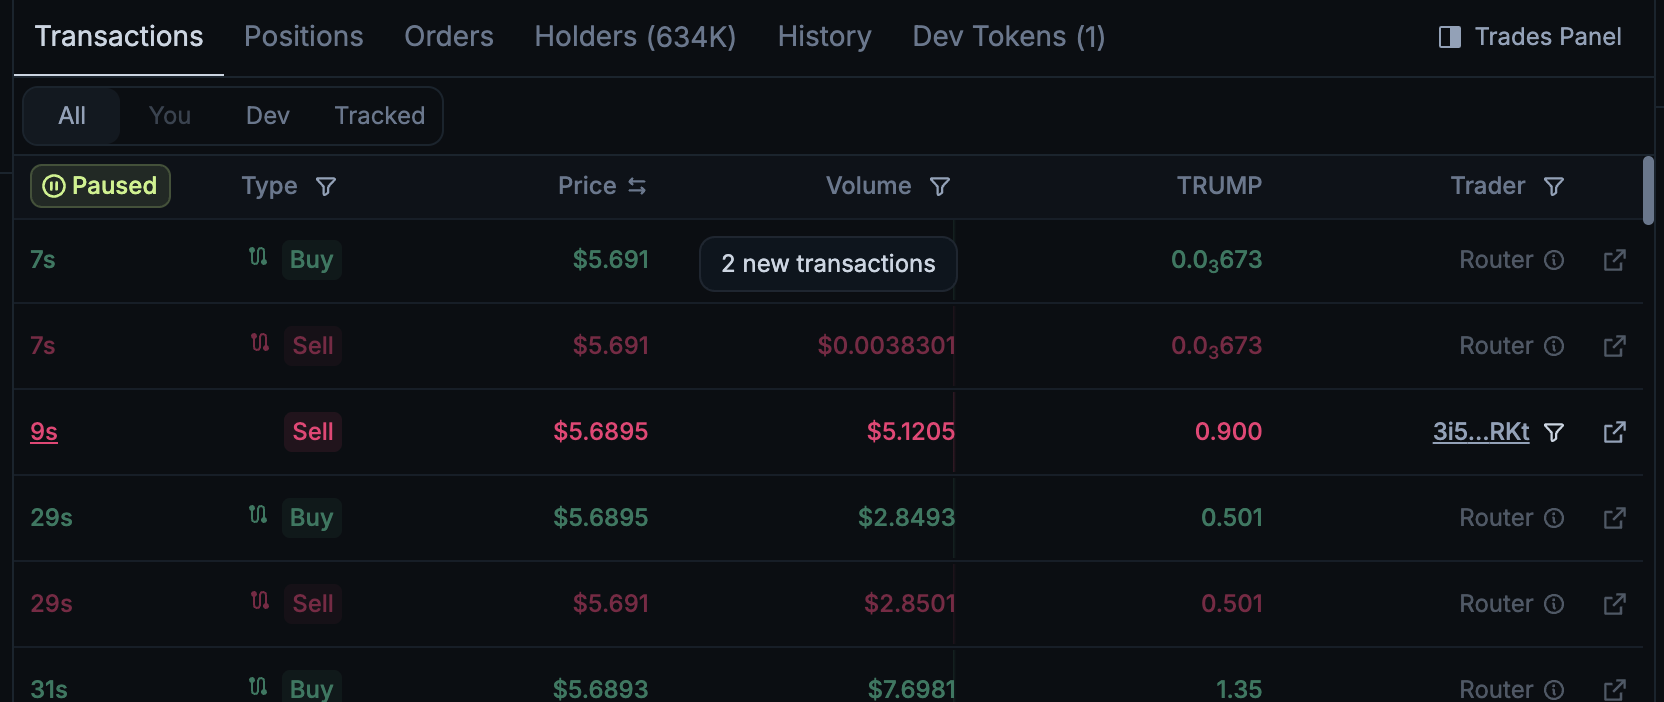Image resolution: width=1664 pixels, height=702 pixels.
Task: Select the You transactions filter
Action: (x=170, y=116)
